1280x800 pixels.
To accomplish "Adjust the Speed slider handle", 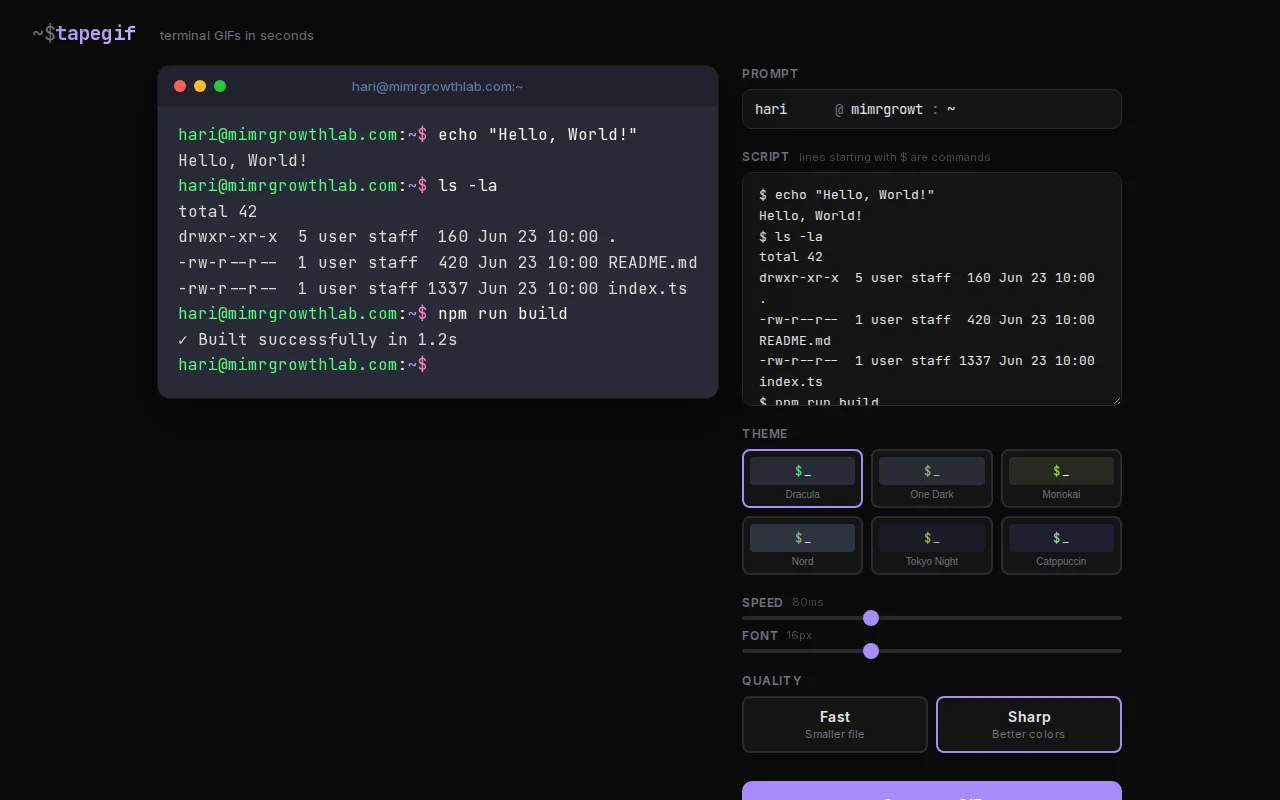I will (871, 618).
